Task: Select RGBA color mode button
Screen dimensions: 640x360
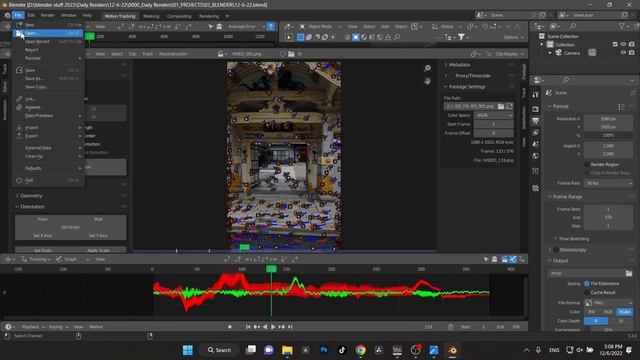Action: click(x=624, y=312)
